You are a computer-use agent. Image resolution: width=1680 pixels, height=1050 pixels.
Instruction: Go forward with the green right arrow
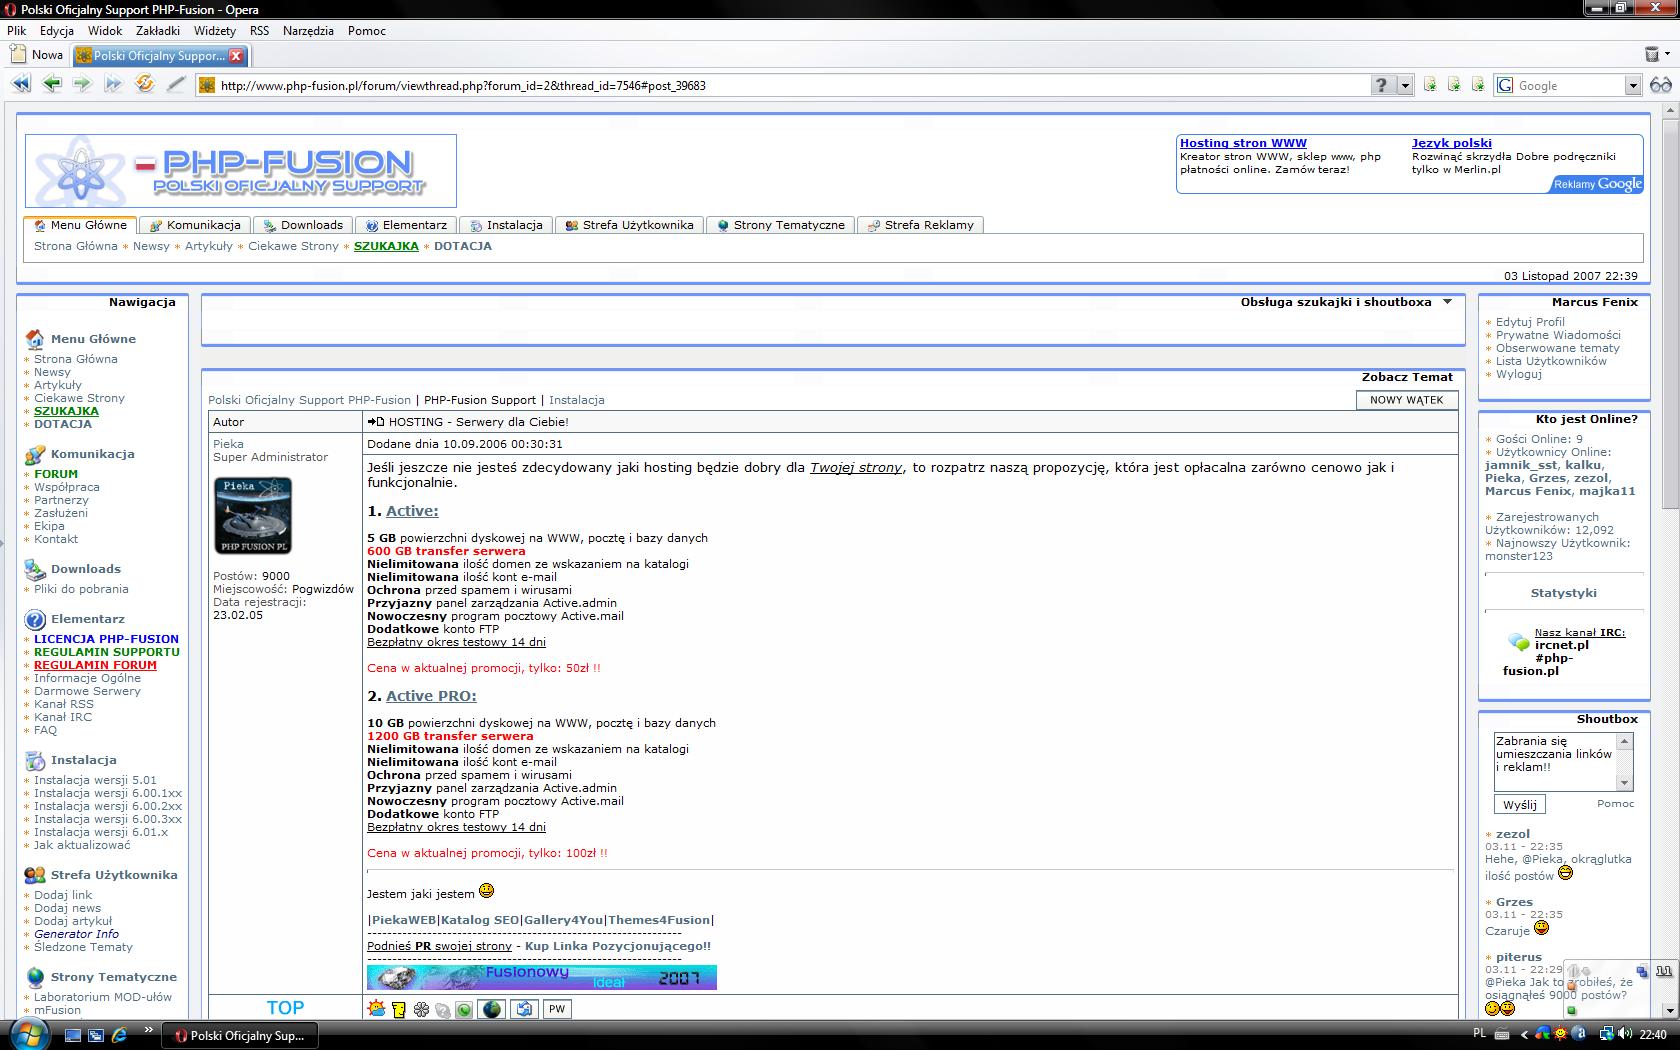tap(83, 84)
